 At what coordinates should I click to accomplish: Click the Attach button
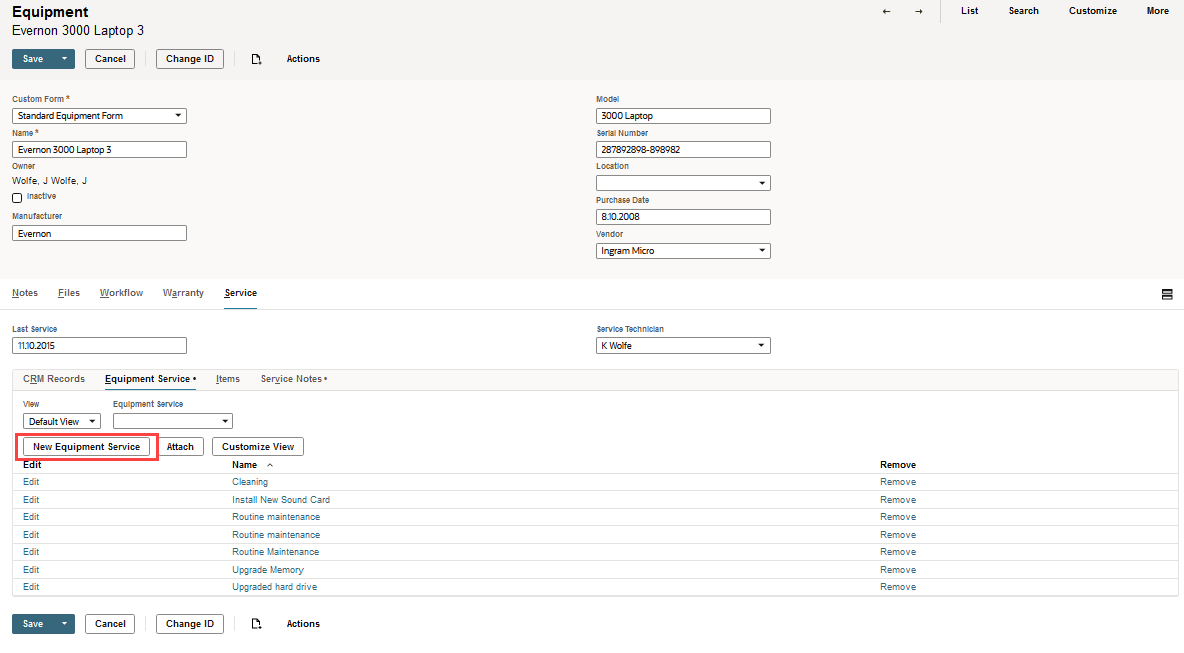(x=180, y=447)
